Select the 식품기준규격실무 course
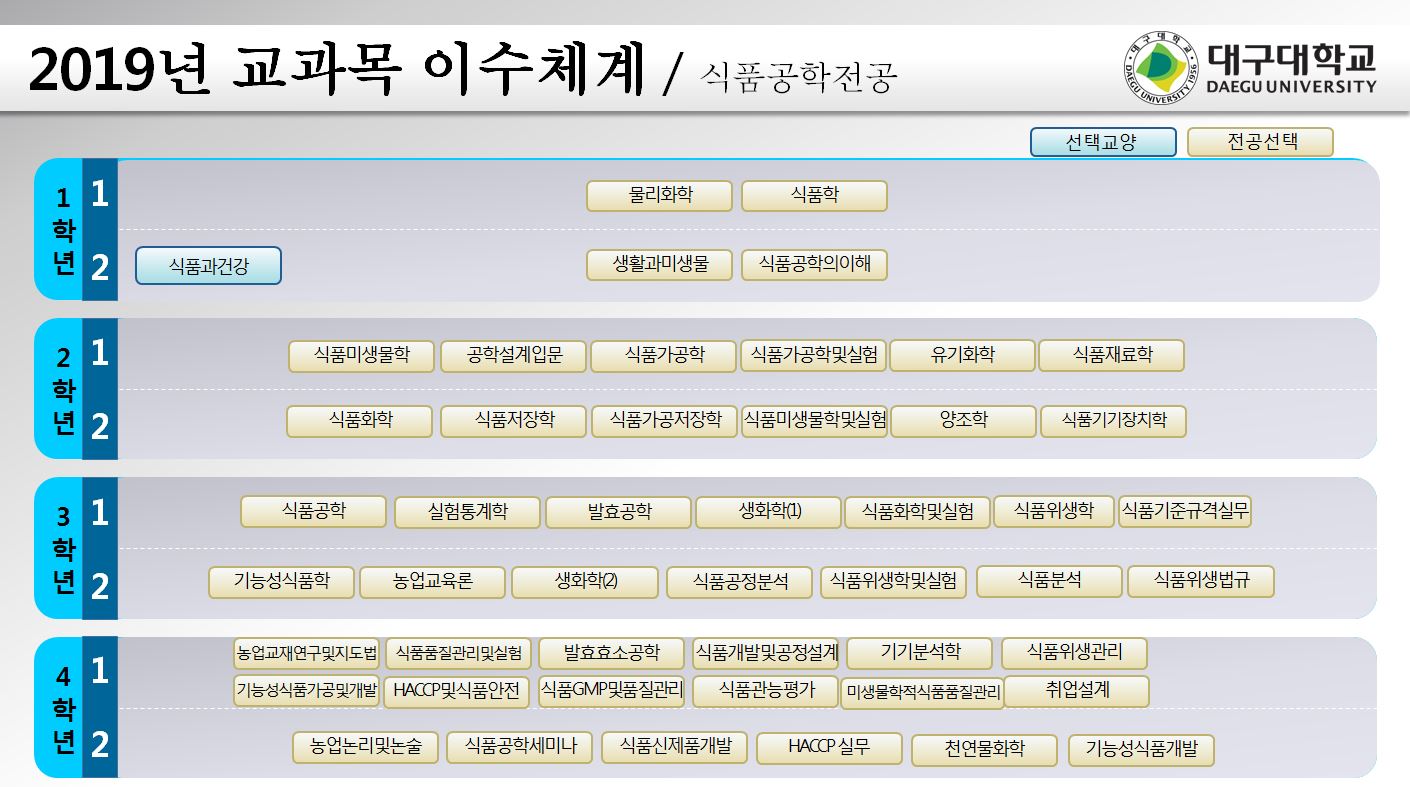Viewport: 1410px width, 787px height. pos(1184,511)
